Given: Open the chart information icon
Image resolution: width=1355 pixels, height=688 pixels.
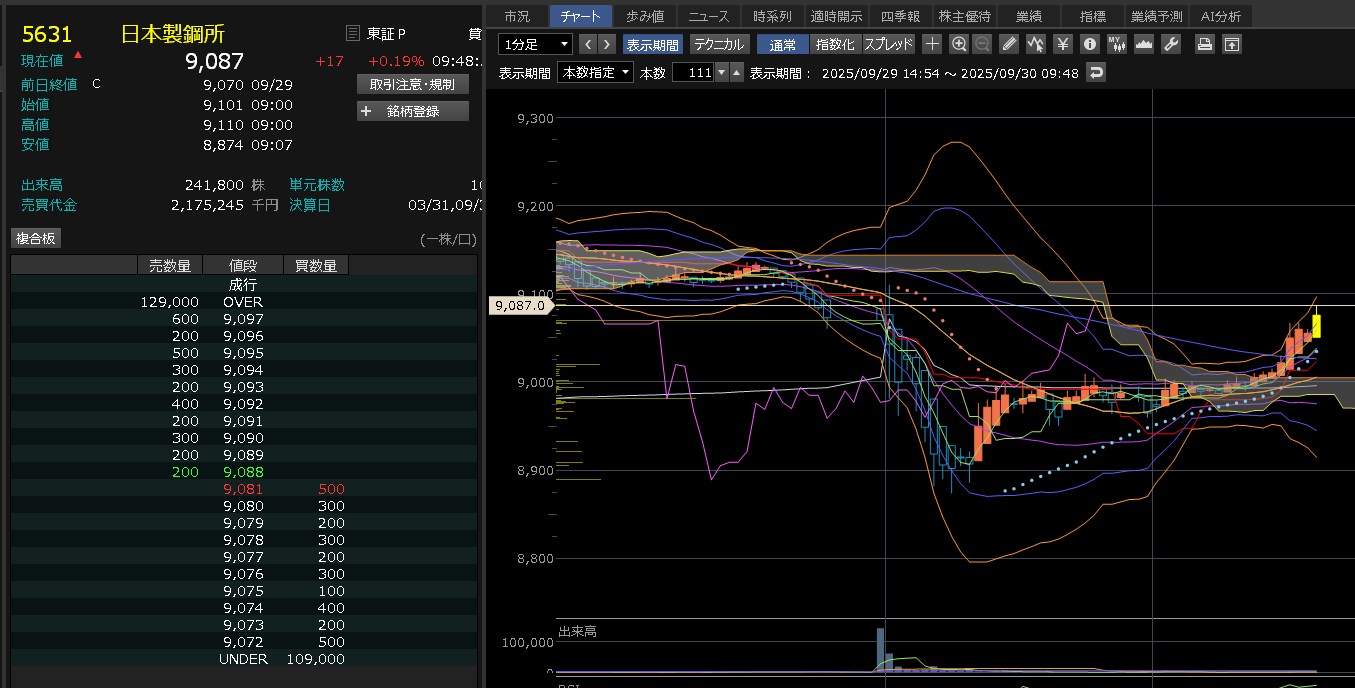Looking at the screenshot, I should pos(1090,44).
